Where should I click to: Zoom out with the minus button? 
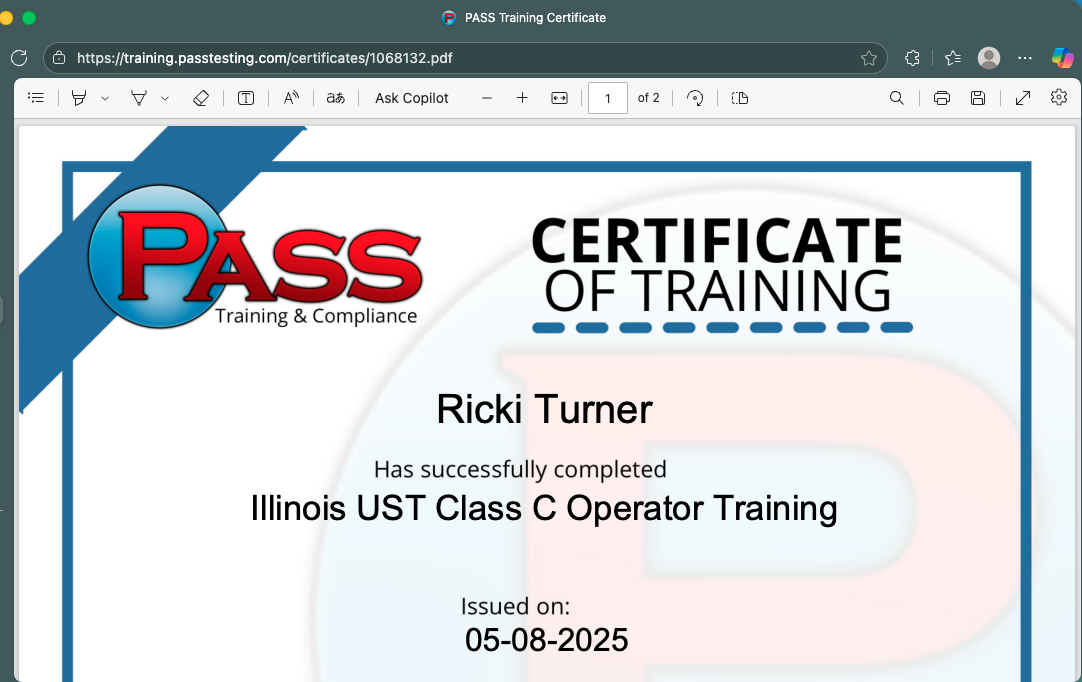(487, 98)
